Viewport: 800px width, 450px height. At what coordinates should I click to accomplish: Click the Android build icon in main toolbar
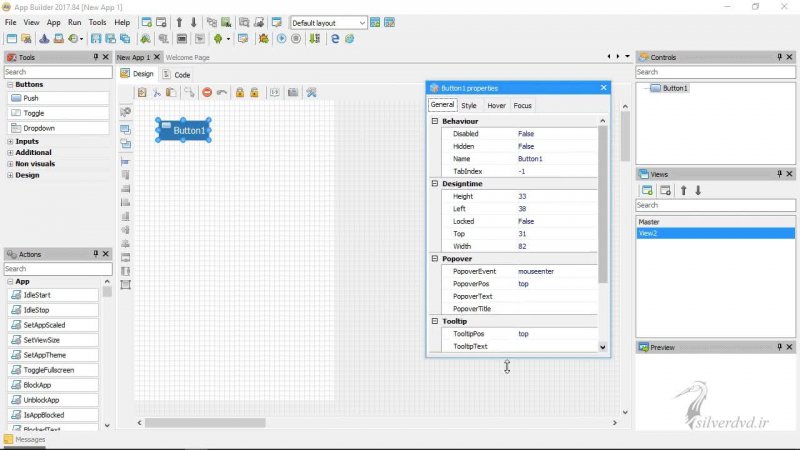[x=215, y=39]
